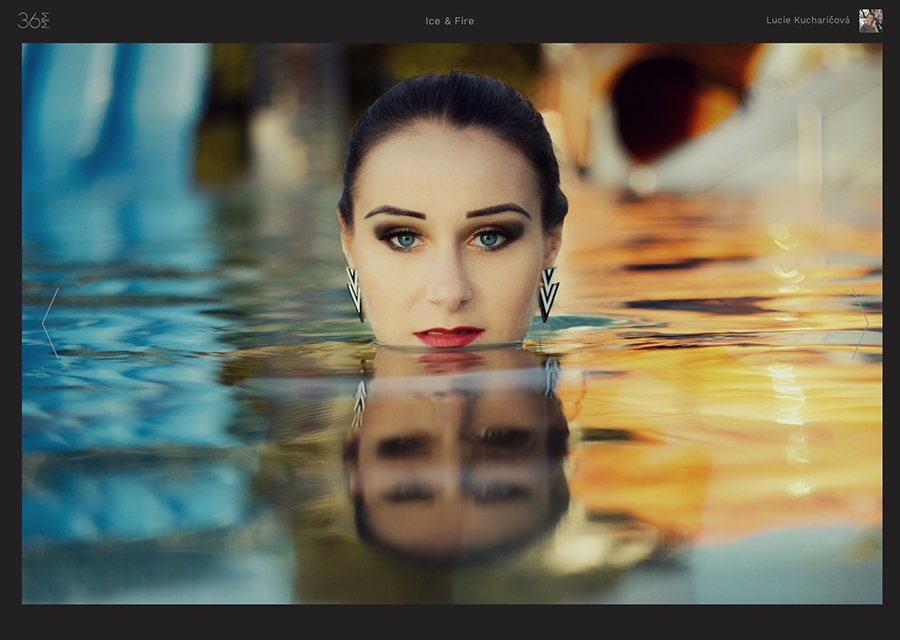Show the next image in the gallery
The width and height of the screenshot is (900, 640).
click(x=859, y=322)
